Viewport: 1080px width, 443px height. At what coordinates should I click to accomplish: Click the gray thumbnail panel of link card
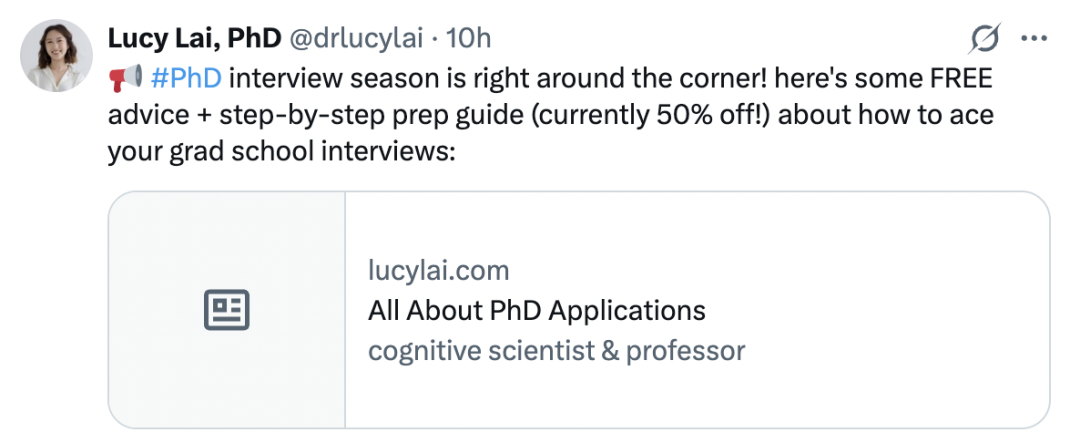tap(227, 310)
